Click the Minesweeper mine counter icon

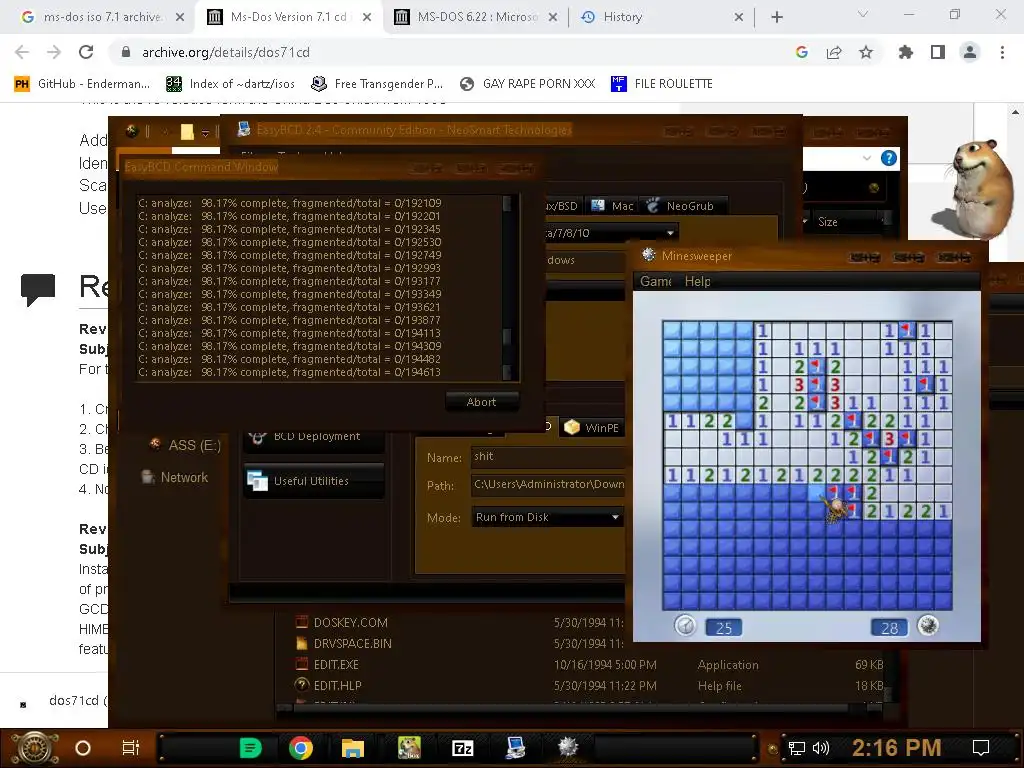tap(928, 626)
